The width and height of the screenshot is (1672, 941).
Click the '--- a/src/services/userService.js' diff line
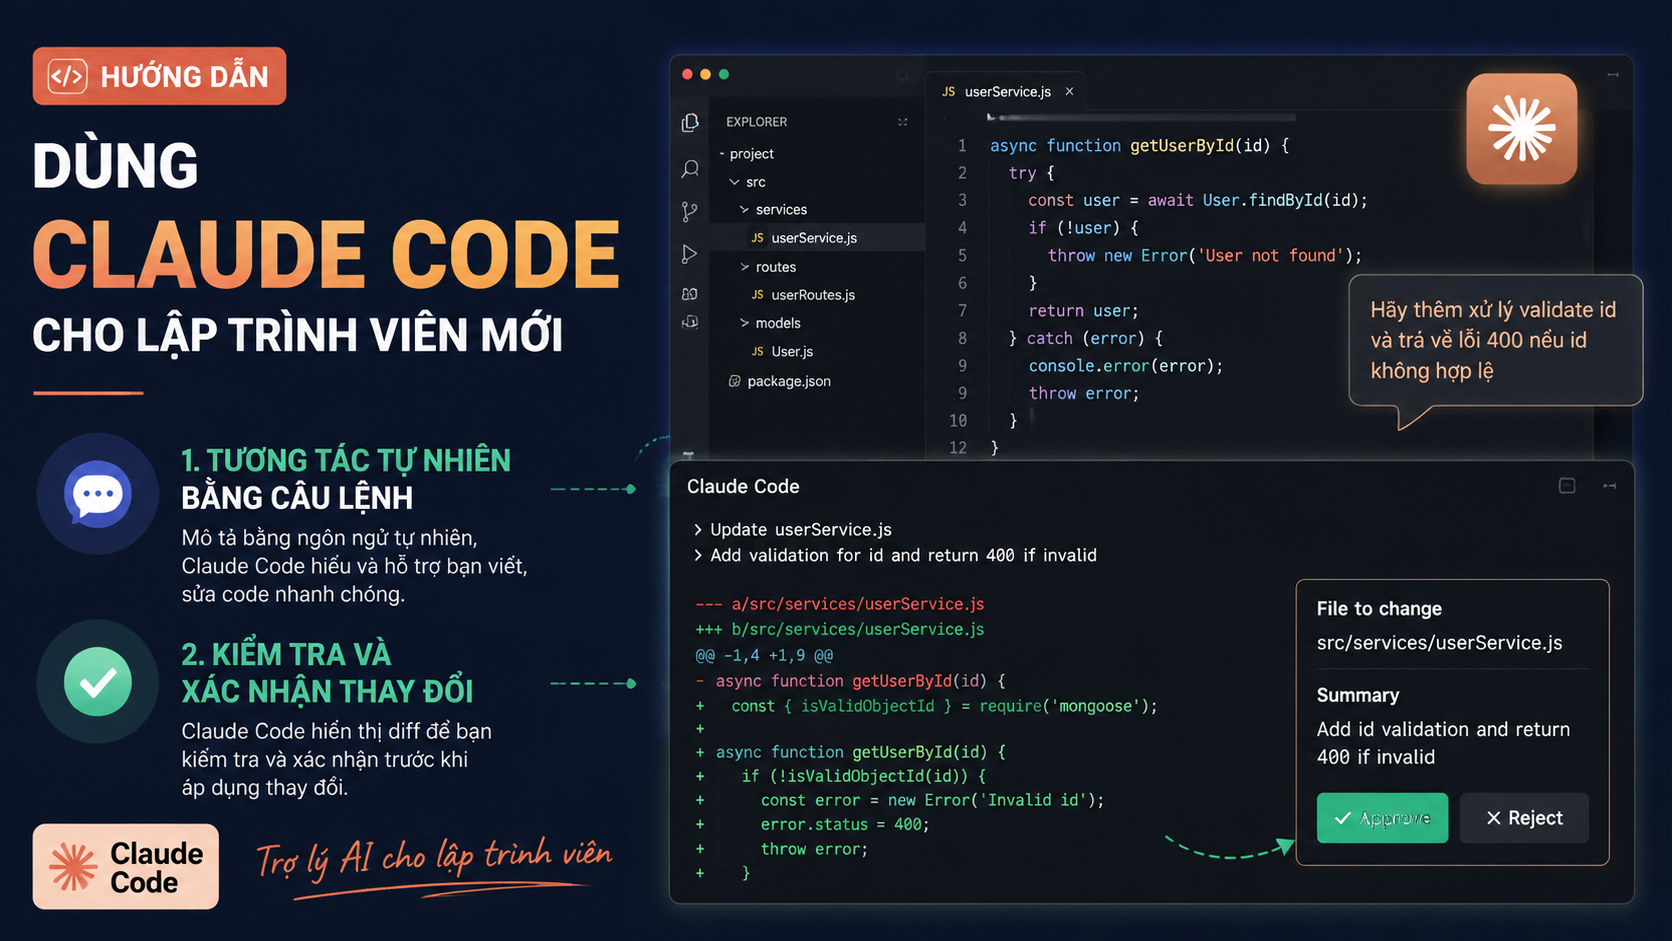840,604
